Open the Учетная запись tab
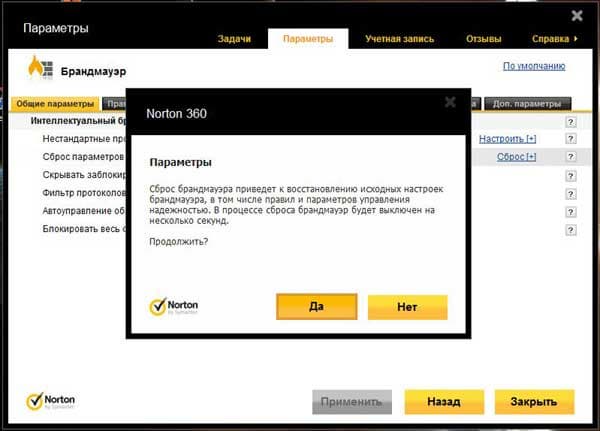Image resolution: width=600 pixels, height=431 pixels. [399, 39]
